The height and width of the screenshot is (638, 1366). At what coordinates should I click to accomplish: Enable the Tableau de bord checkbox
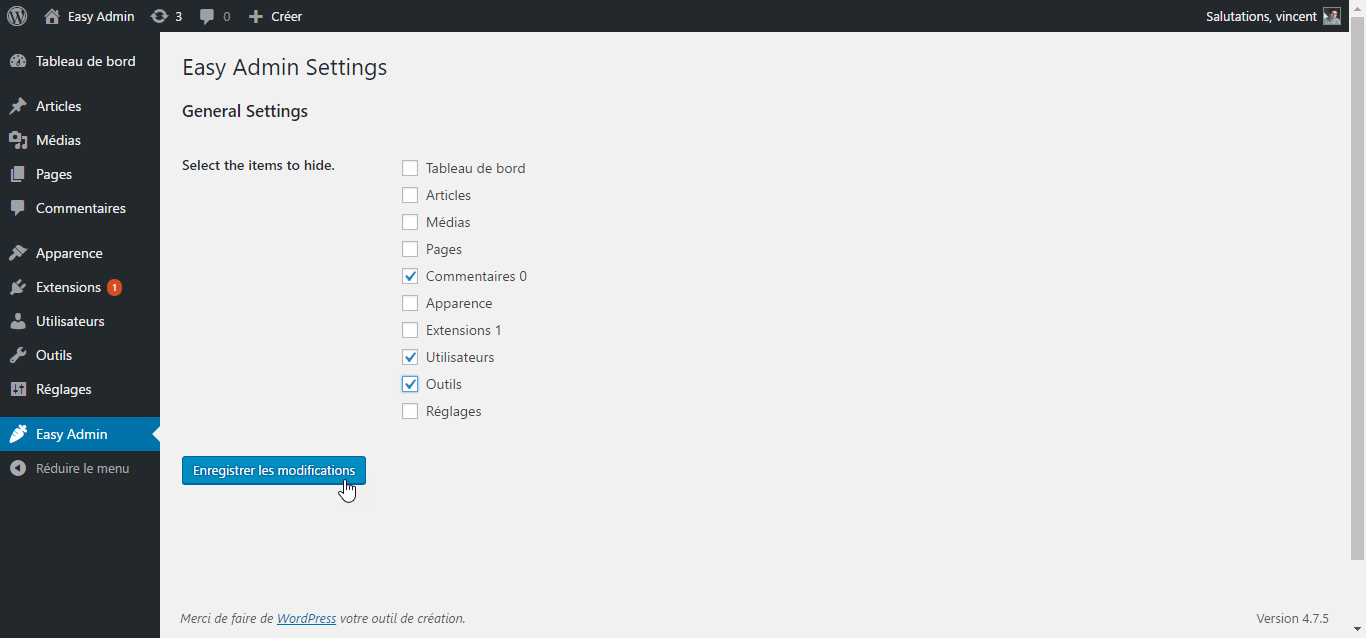click(x=410, y=169)
